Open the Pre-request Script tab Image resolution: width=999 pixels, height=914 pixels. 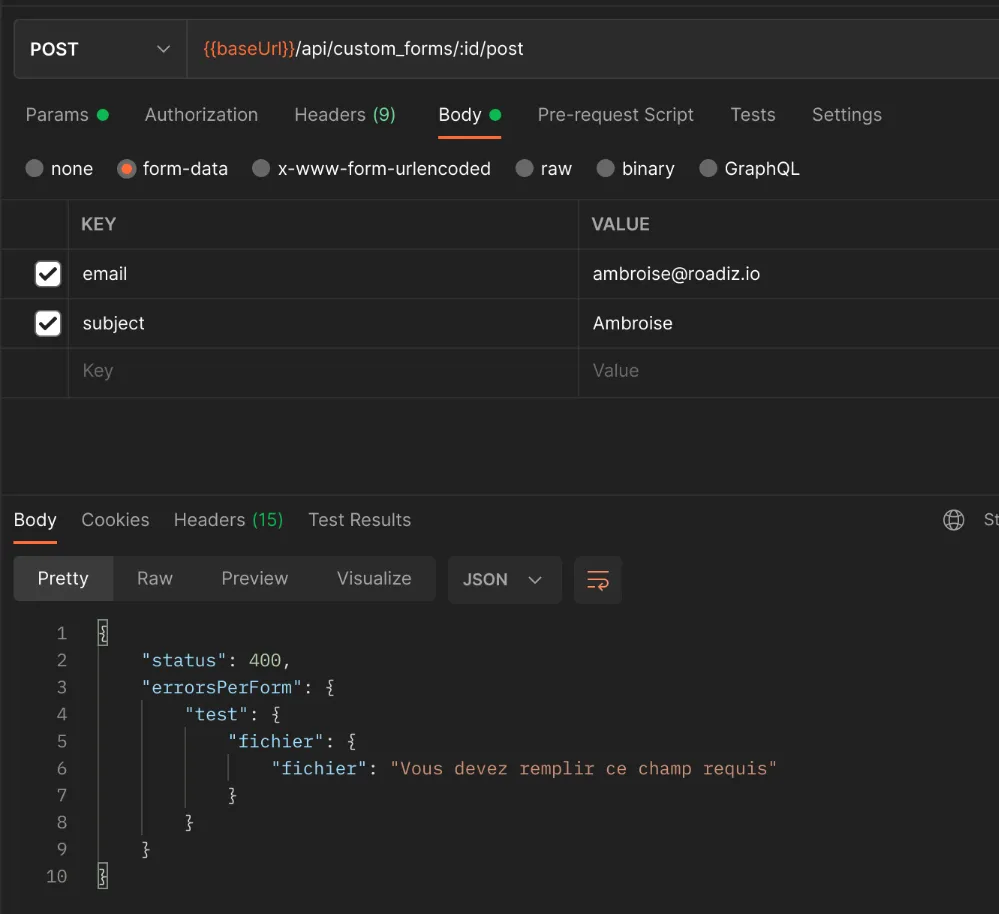tap(615, 115)
